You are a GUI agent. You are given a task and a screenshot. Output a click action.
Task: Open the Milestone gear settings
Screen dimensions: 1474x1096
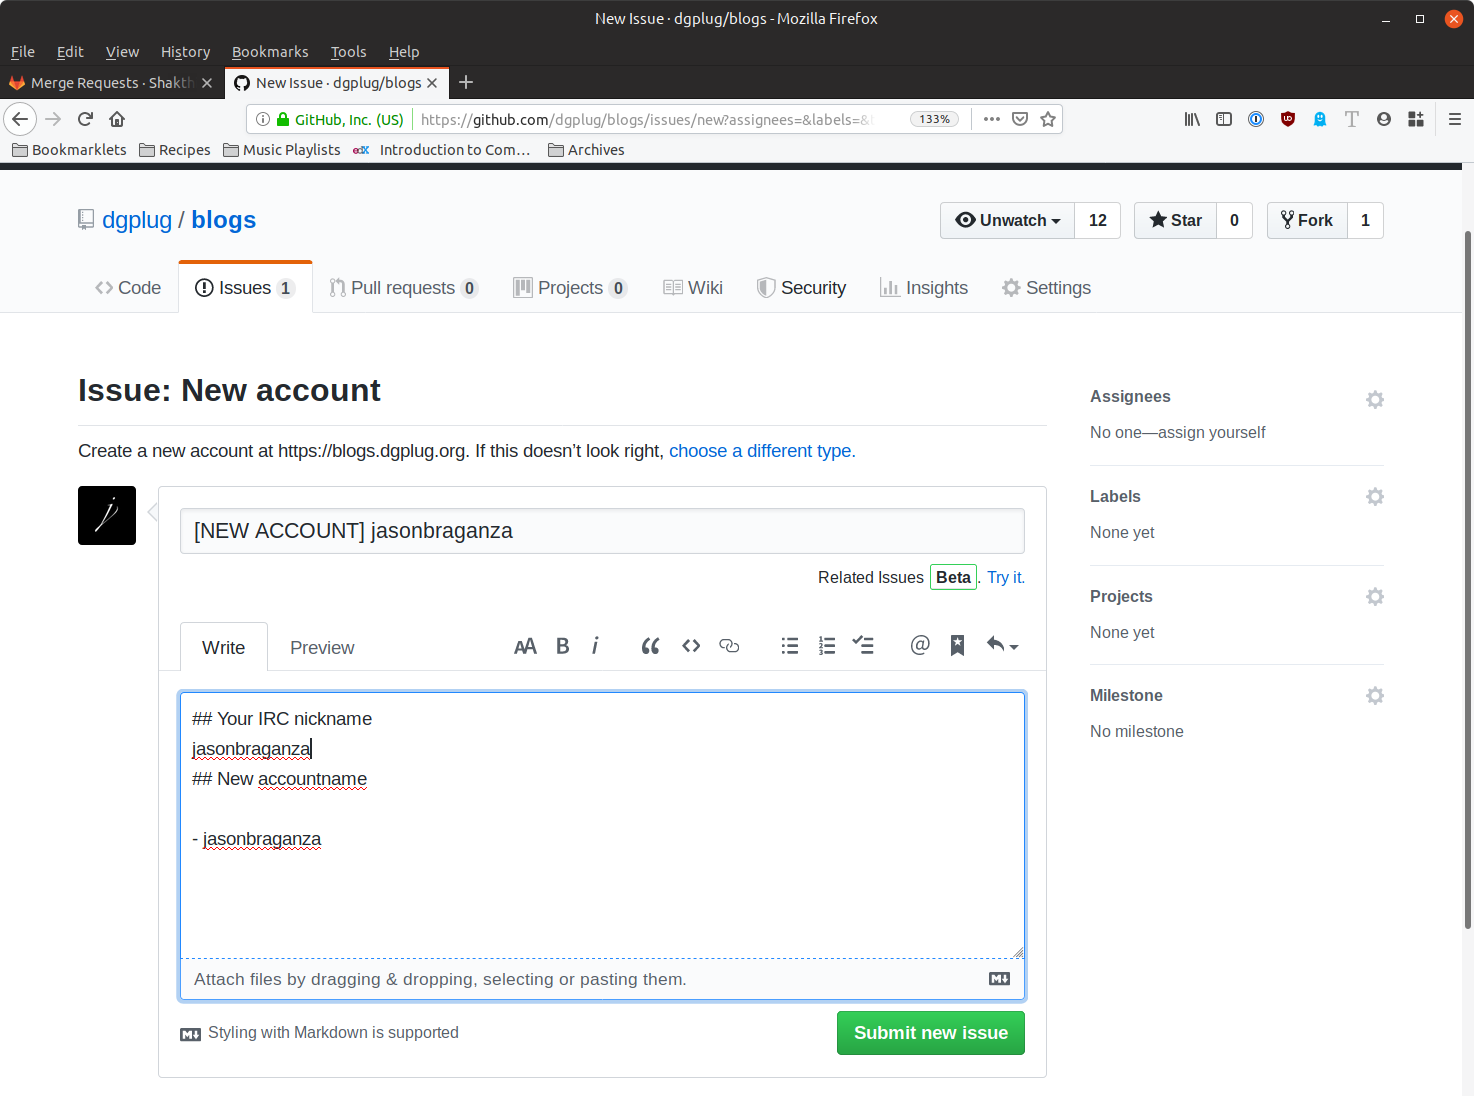tap(1375, 695)
